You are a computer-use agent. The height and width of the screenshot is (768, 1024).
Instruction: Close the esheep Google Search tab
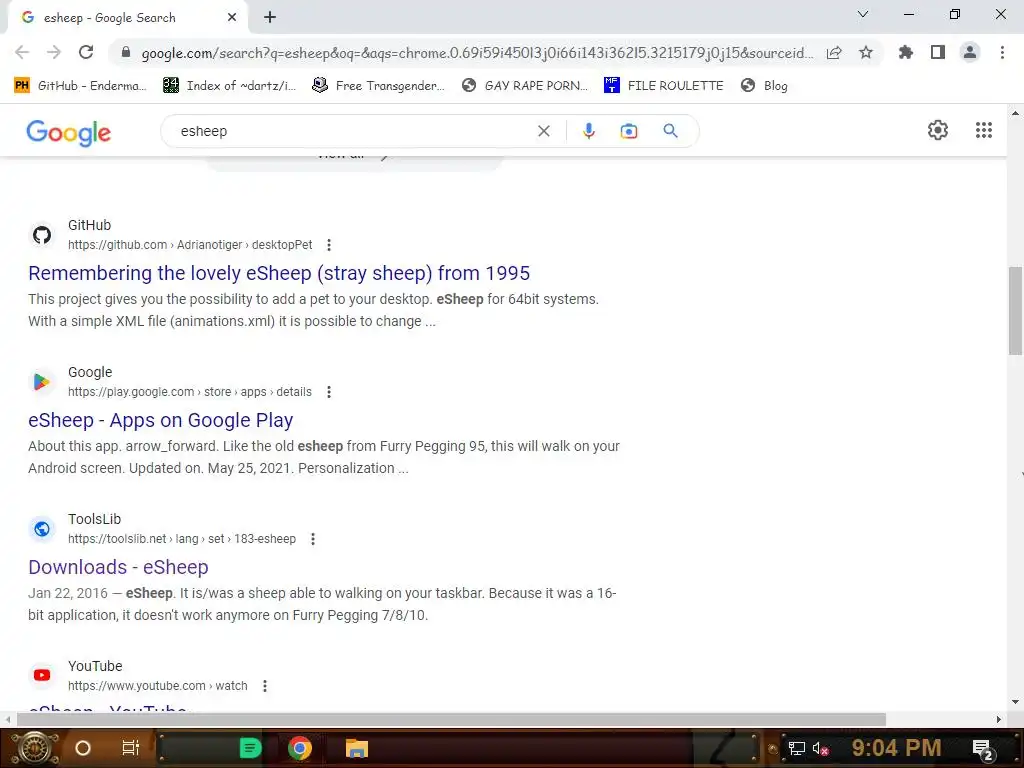pyautogui.click(x=232, y=18)
